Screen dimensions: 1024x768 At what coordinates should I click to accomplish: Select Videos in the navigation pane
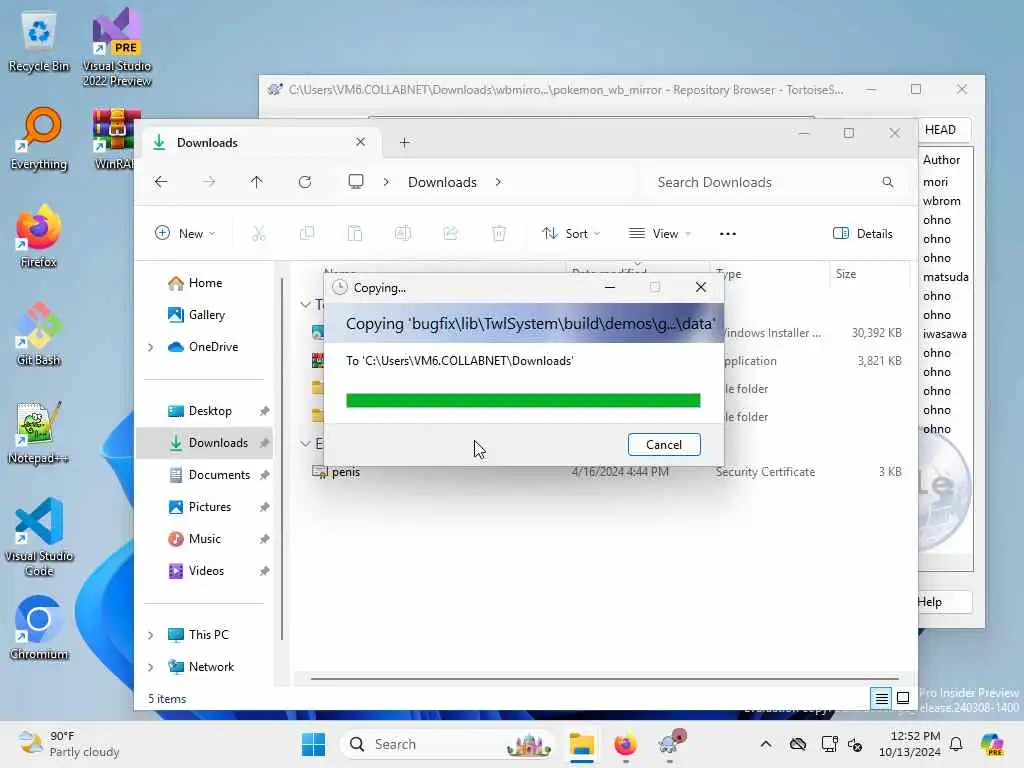(197, 571)
